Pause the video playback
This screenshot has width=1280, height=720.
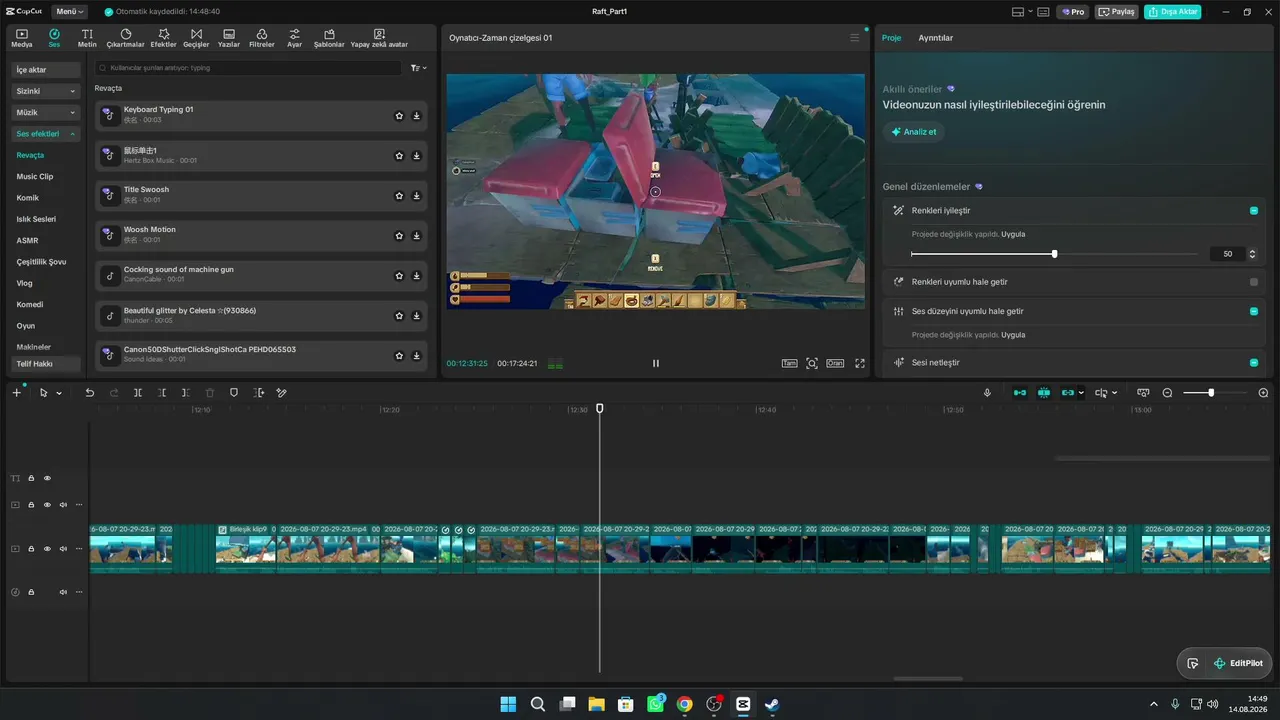point(656,363)
